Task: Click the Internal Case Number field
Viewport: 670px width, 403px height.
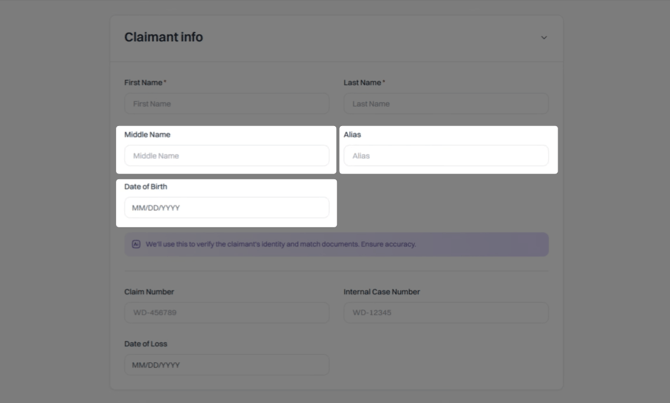Action: (x=446, y=312)
